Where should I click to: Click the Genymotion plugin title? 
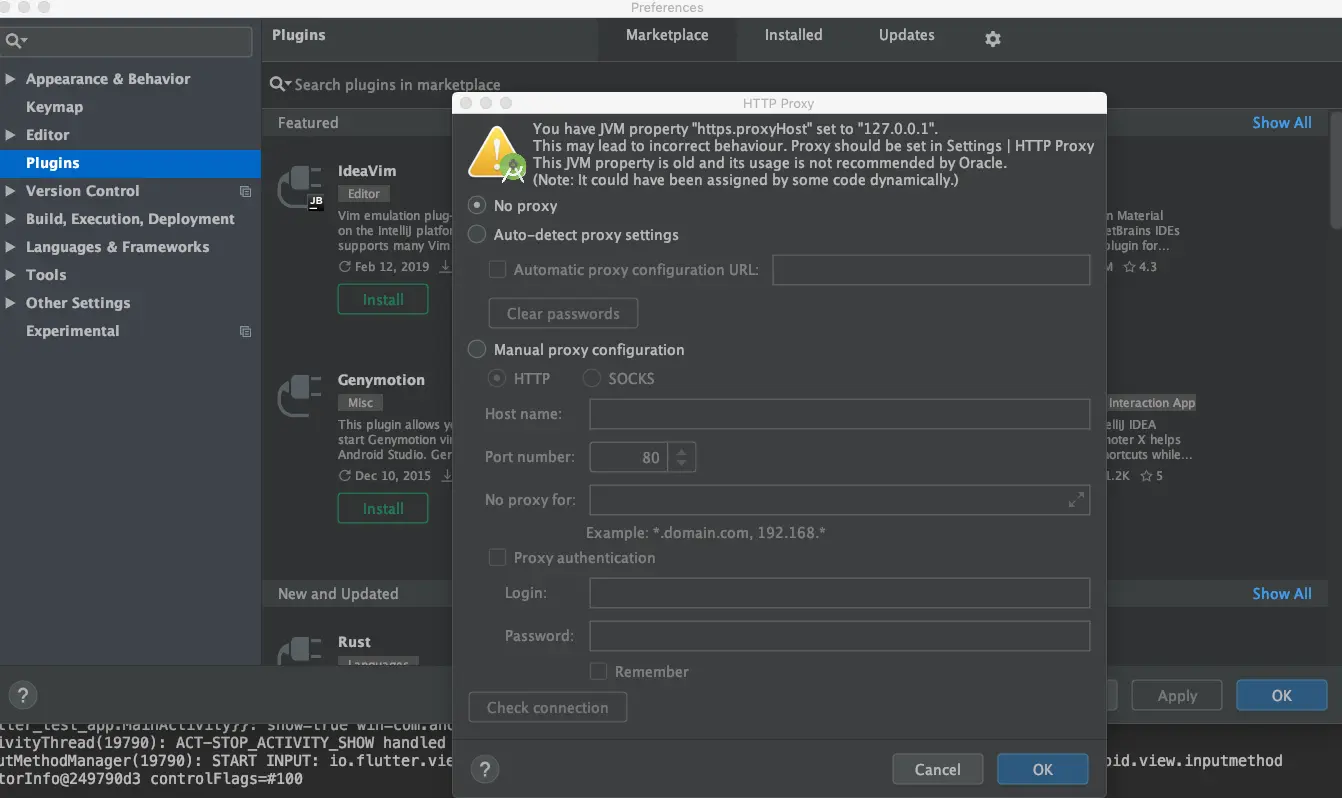pyautogui.click(x=381, y=380)
